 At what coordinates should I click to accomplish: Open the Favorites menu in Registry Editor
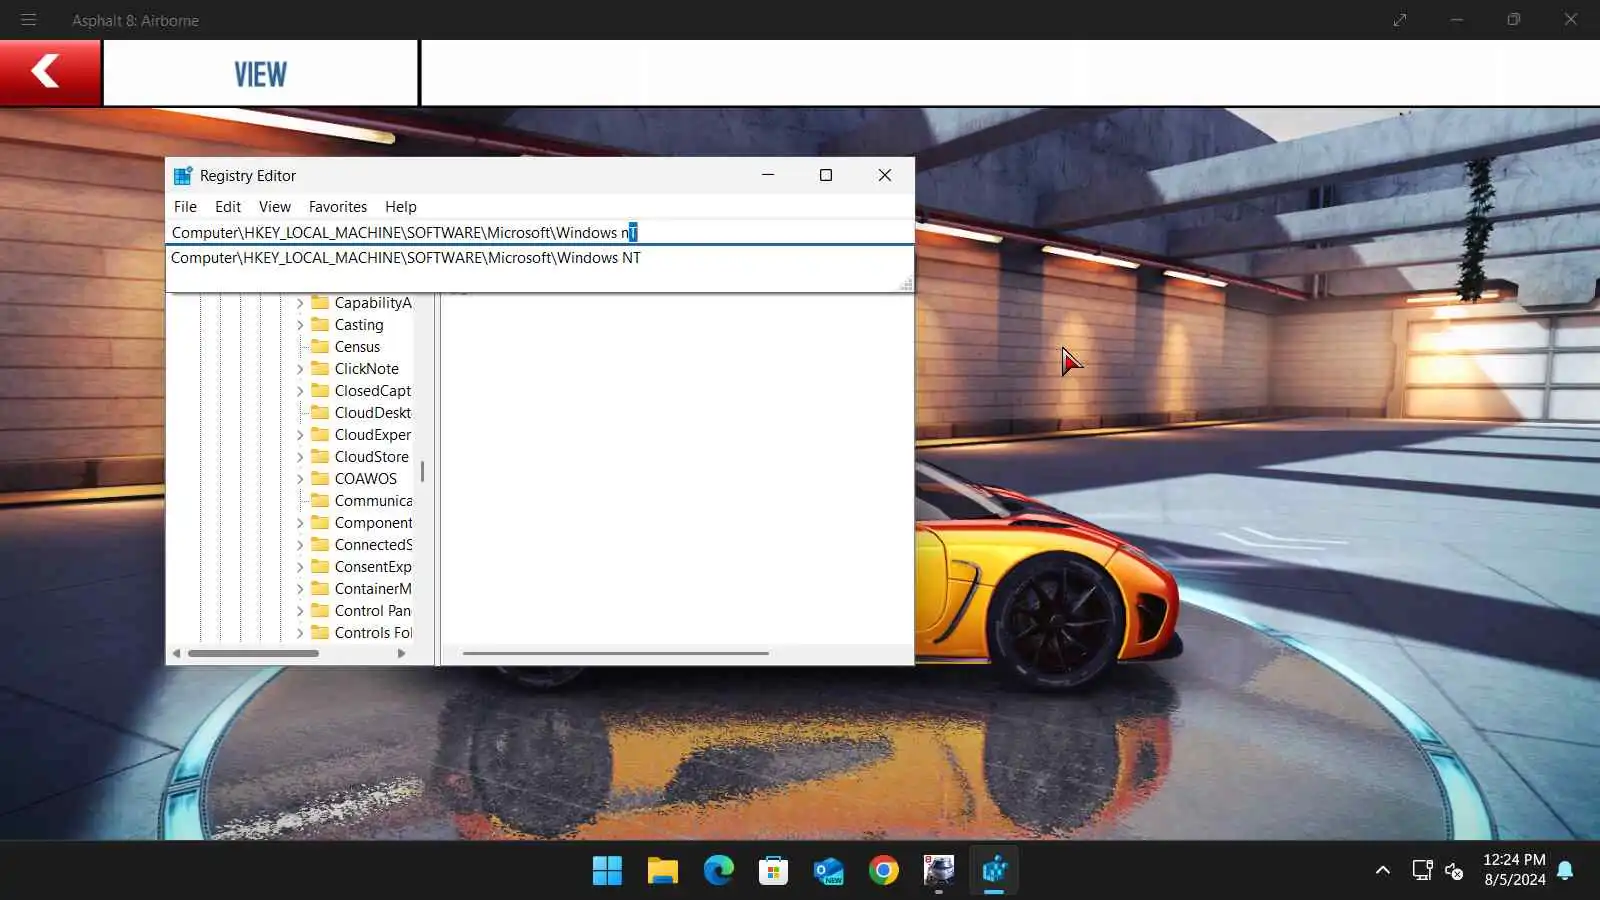tap(338, 207)
